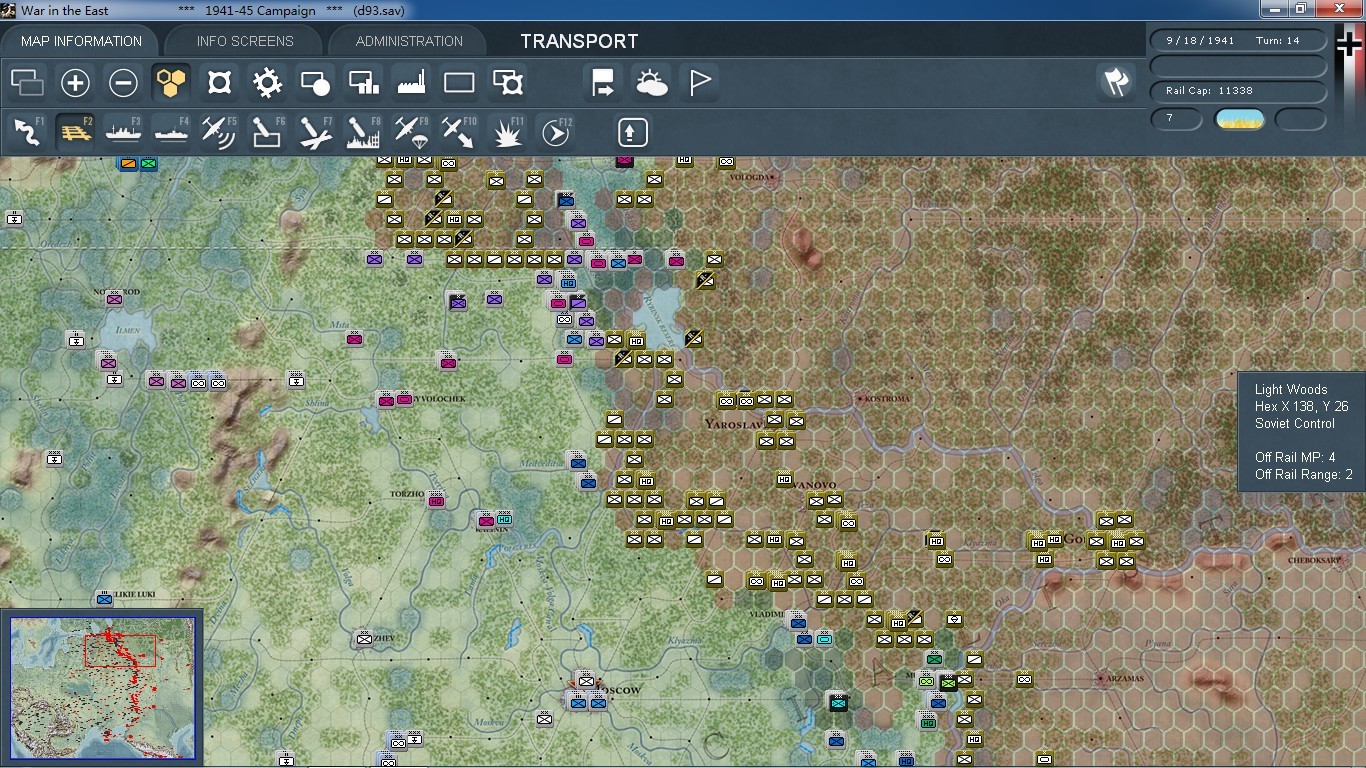Zoom out with the minus icon
This screenshot has height=768, width=1366.
click(123, 83)
